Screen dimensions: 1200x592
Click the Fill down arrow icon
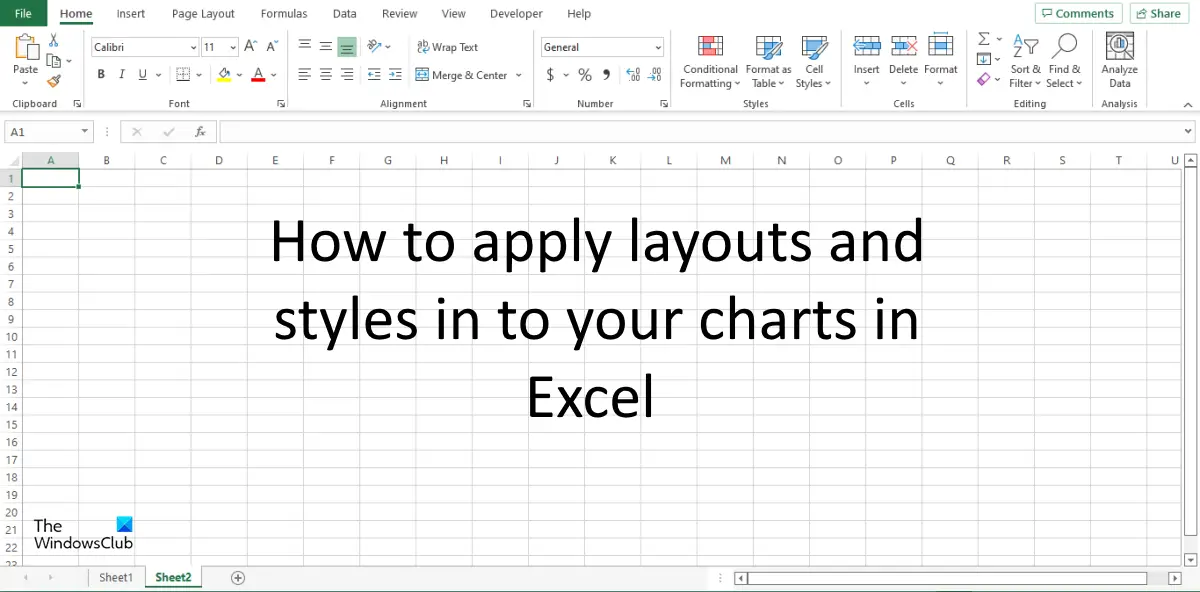(x=983, y=59)
